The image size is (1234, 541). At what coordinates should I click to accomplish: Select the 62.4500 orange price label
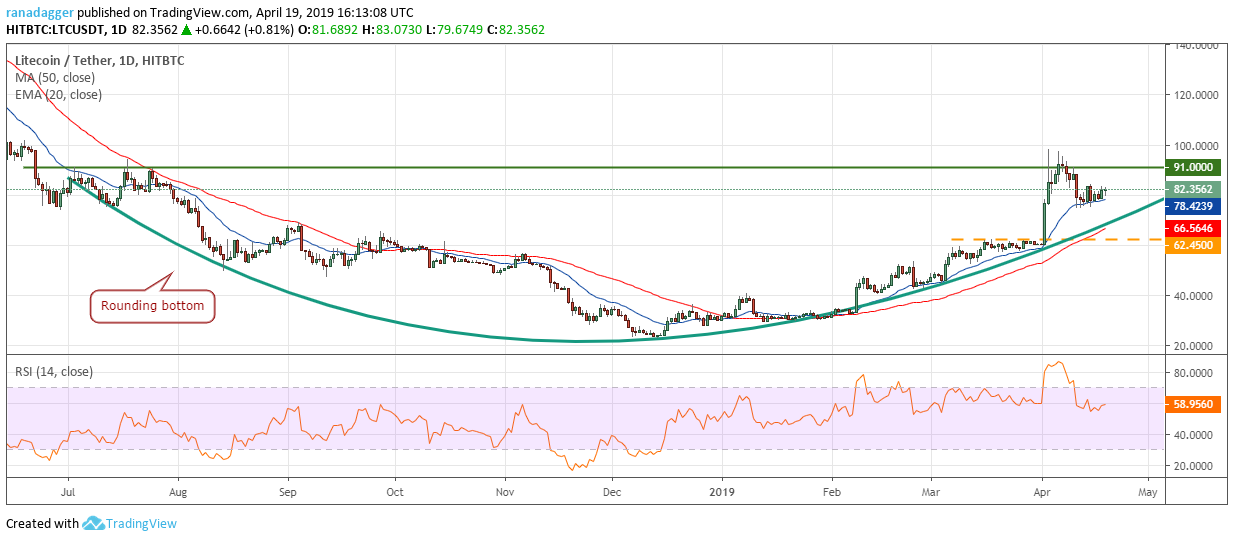coord(1192,245)
